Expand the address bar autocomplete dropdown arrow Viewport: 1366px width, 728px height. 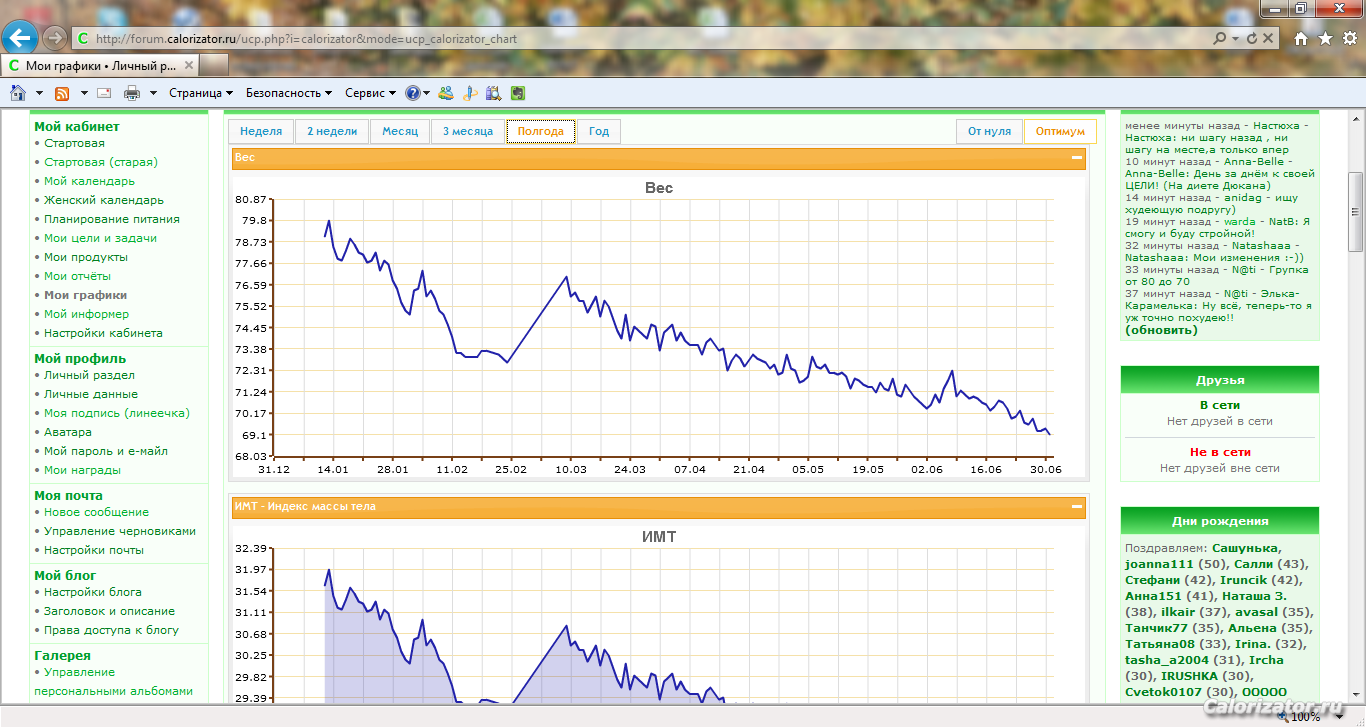coord(1237,39)
